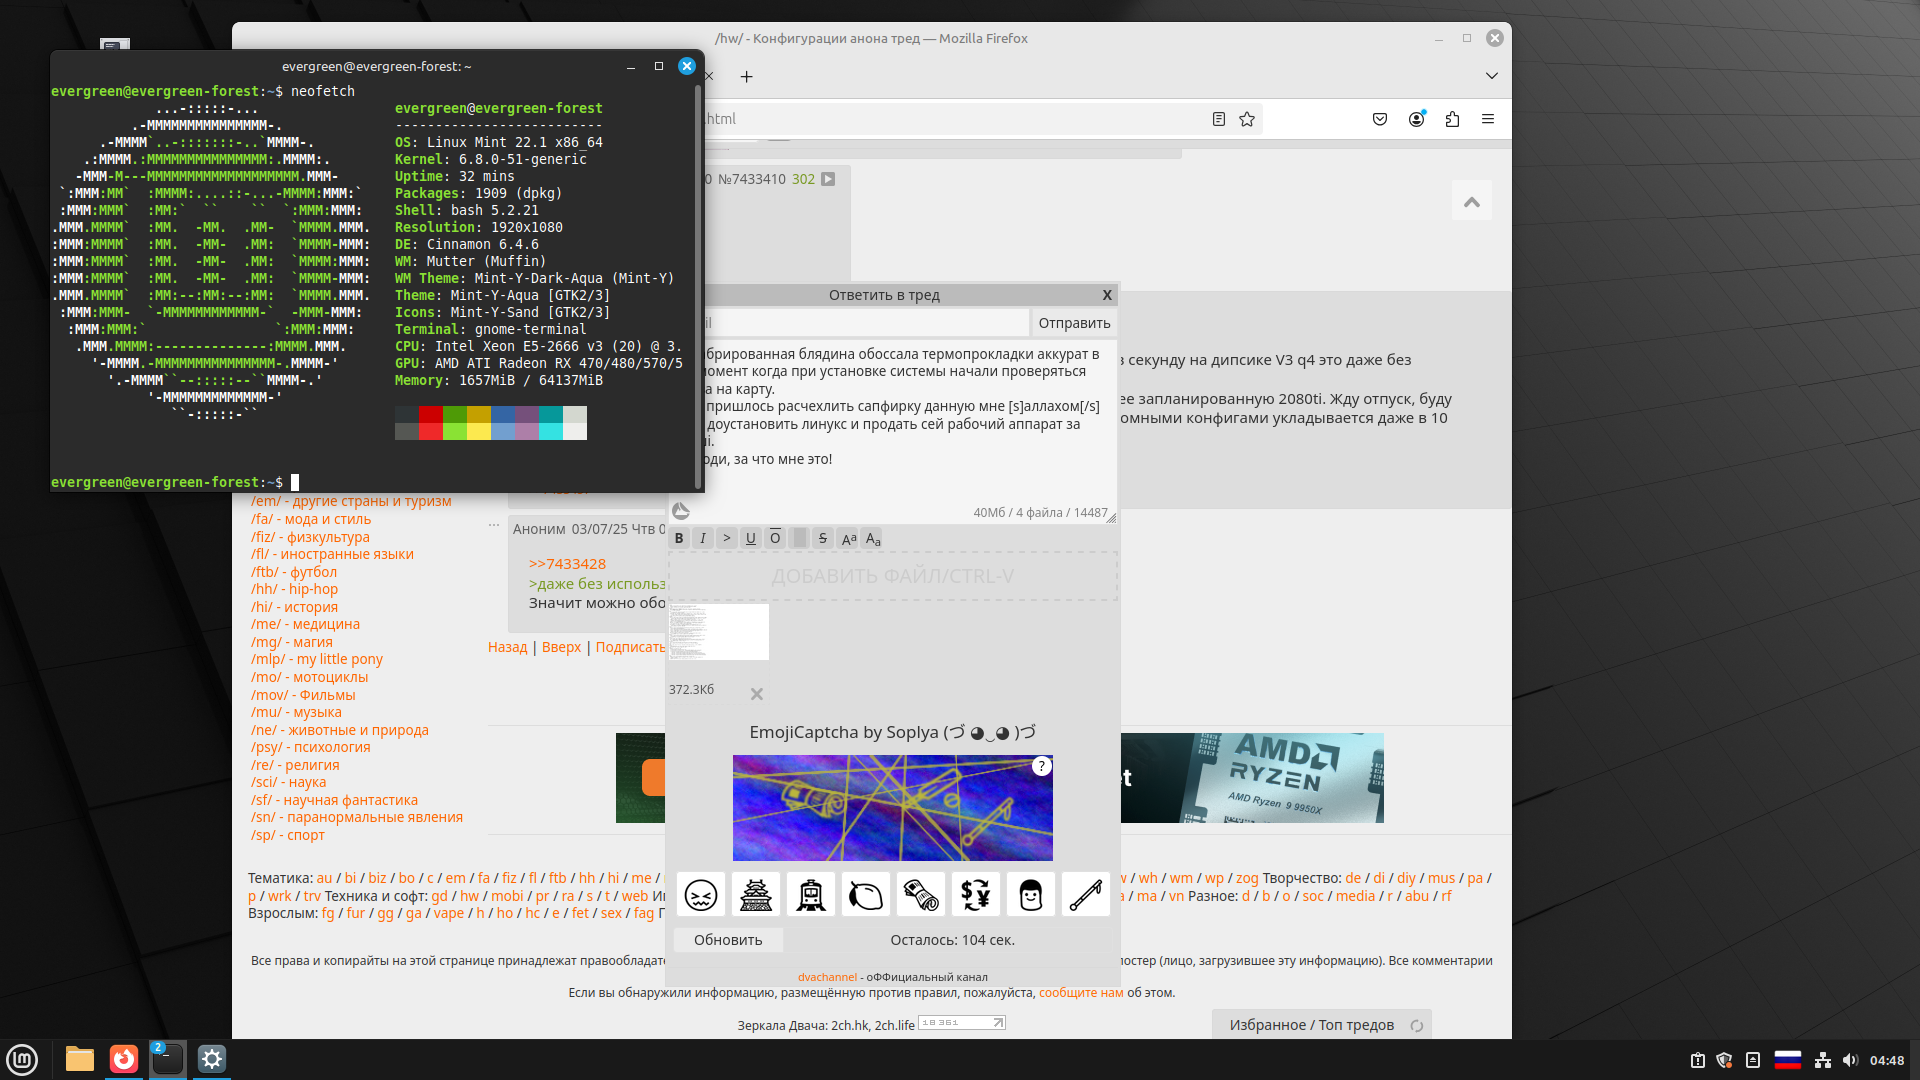This screenshot has height=1080, width=1920.
Task: Apply underline formatting in post editor
Action: [x=750, y=538]
